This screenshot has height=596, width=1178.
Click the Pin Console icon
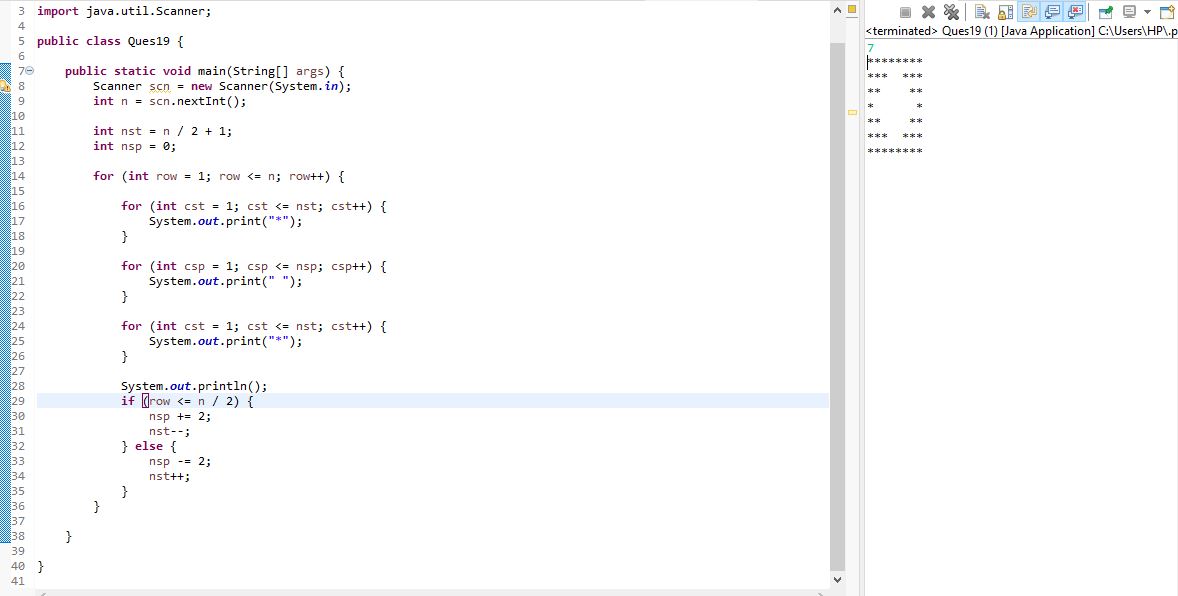tap(1105, 13)
